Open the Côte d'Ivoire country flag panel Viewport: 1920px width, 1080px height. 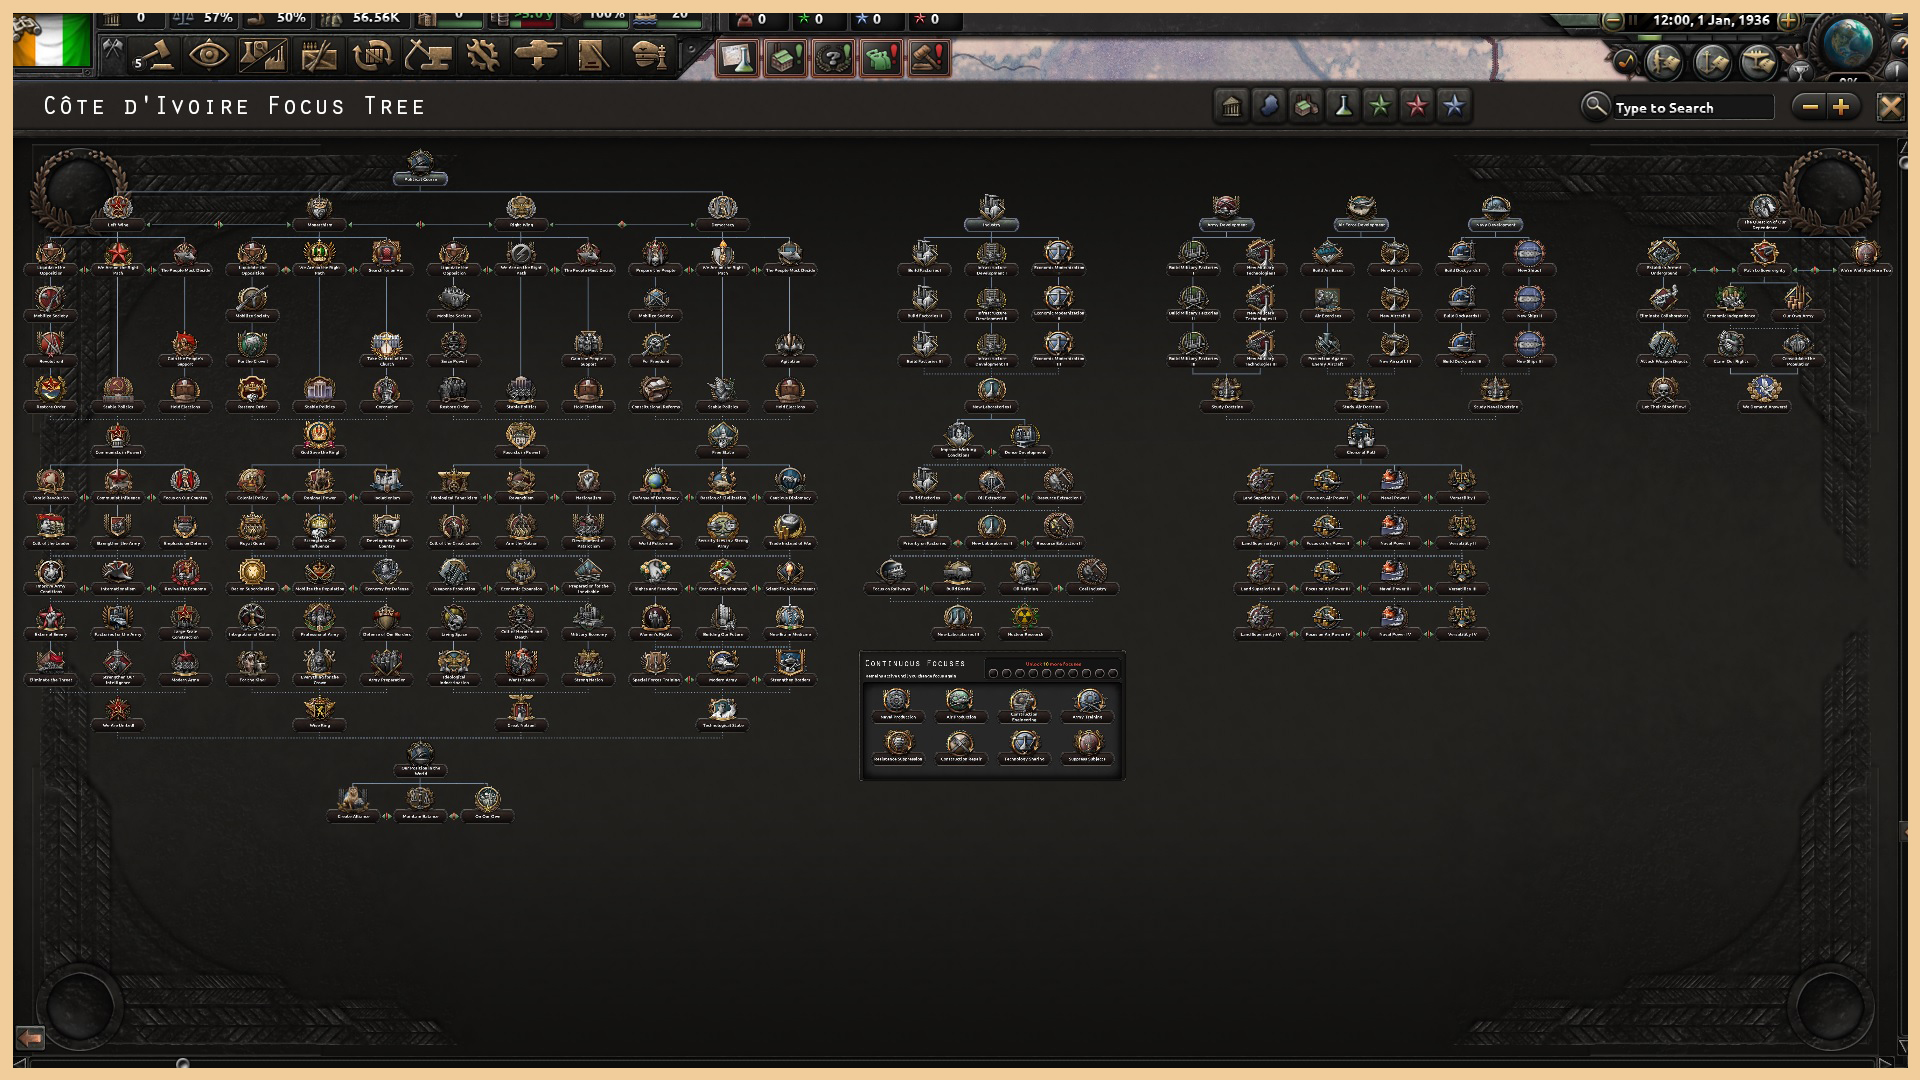tap(51, 40)
